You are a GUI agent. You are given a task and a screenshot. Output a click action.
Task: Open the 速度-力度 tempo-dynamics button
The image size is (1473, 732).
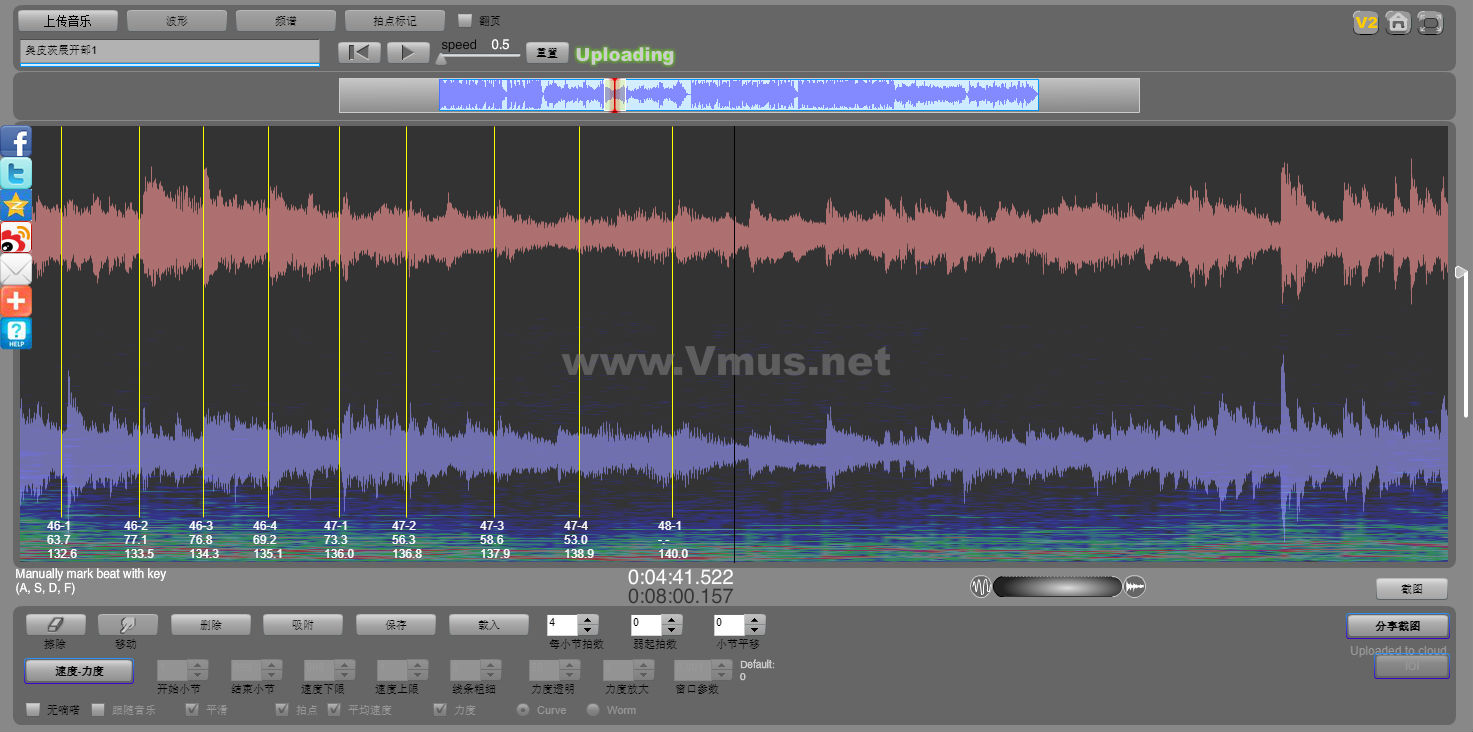click(79, 671)
